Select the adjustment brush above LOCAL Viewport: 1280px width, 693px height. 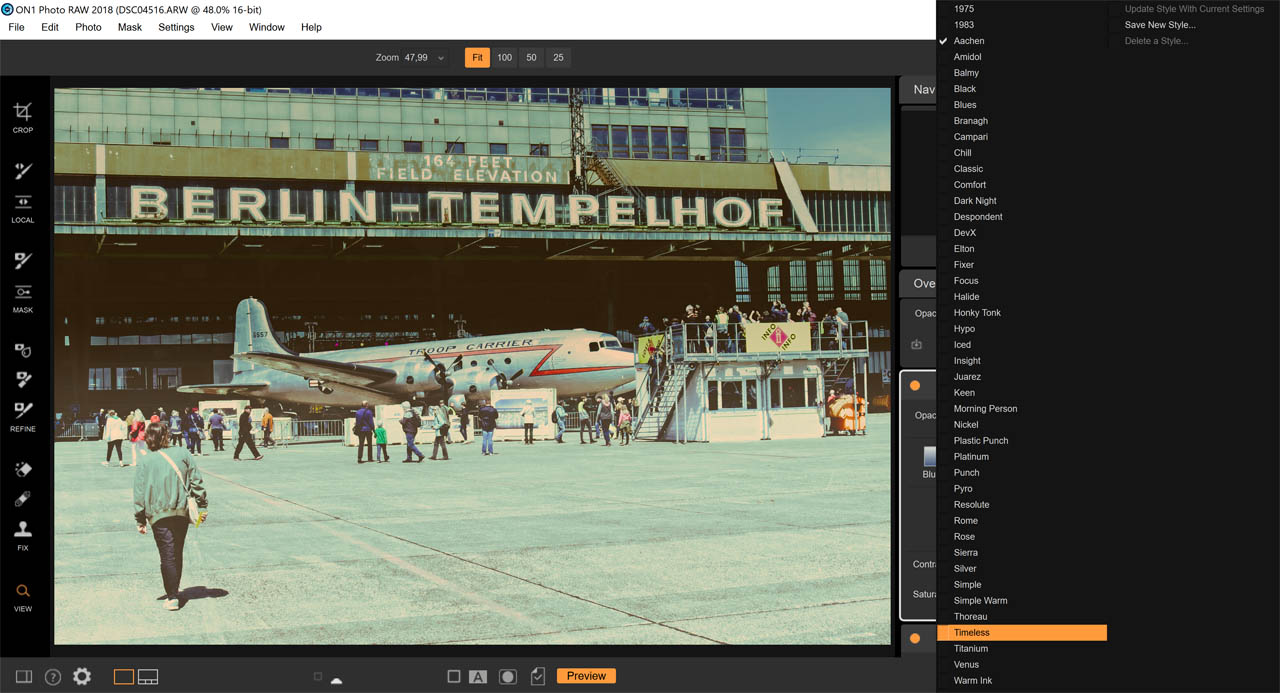pyautogui.click(x=23, y=171)
